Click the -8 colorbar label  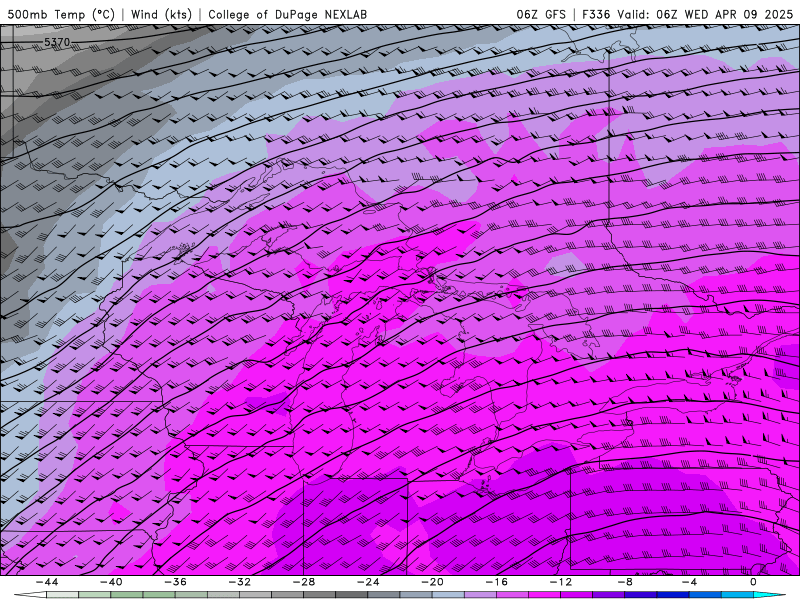626,582
